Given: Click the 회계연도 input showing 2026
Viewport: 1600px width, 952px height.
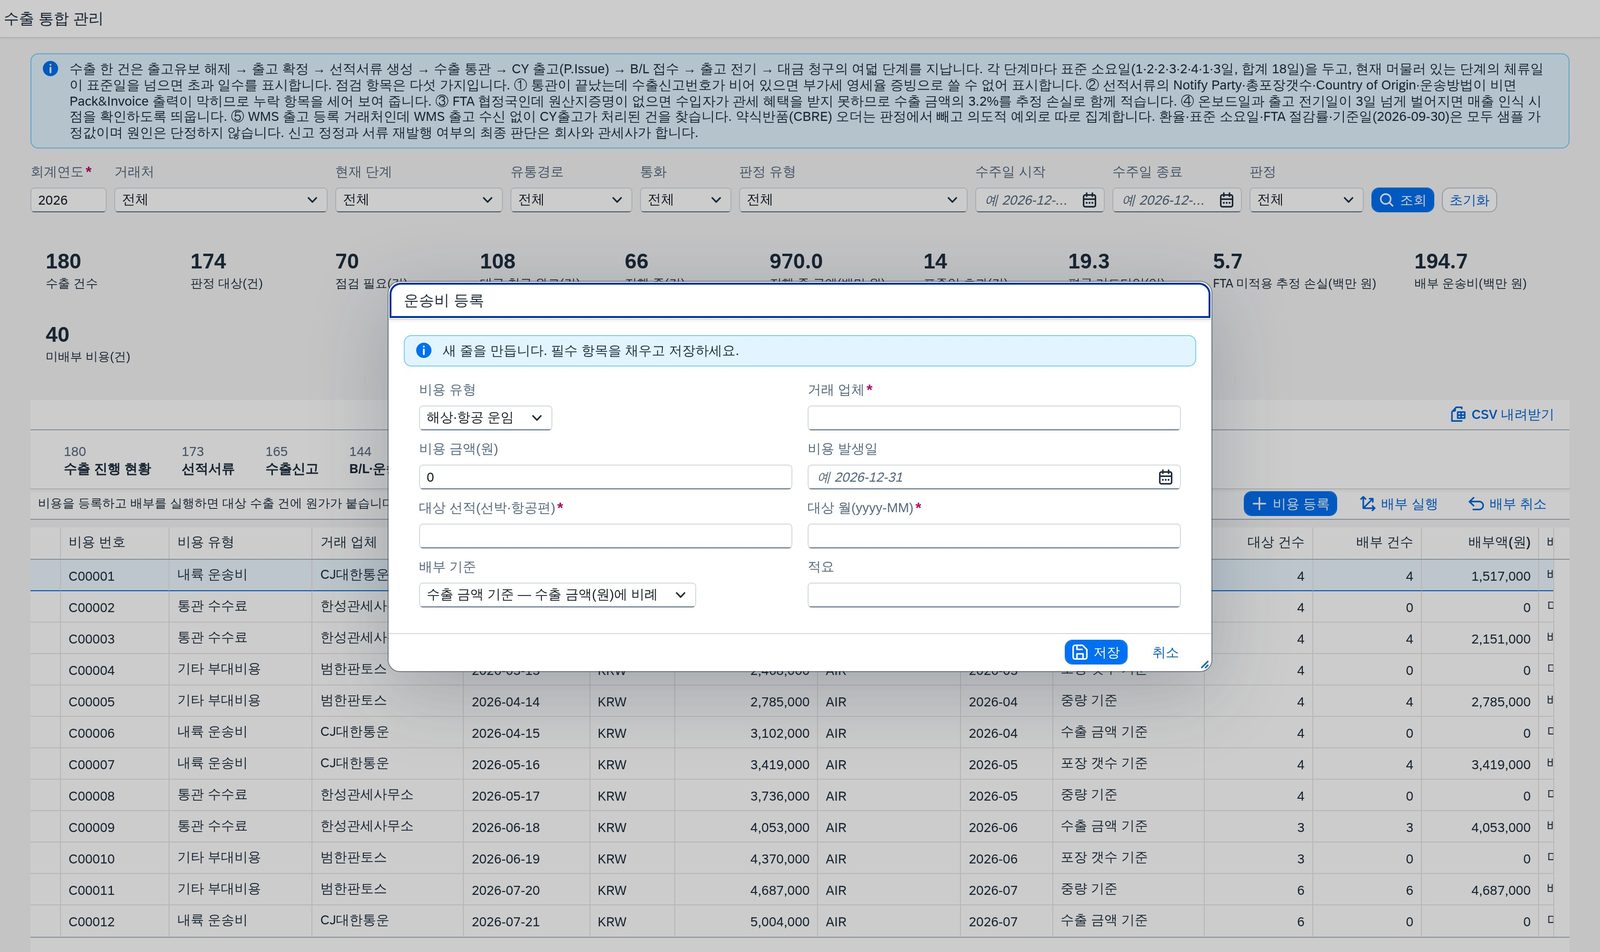Looking at the screenshot, I should [68, 200].
